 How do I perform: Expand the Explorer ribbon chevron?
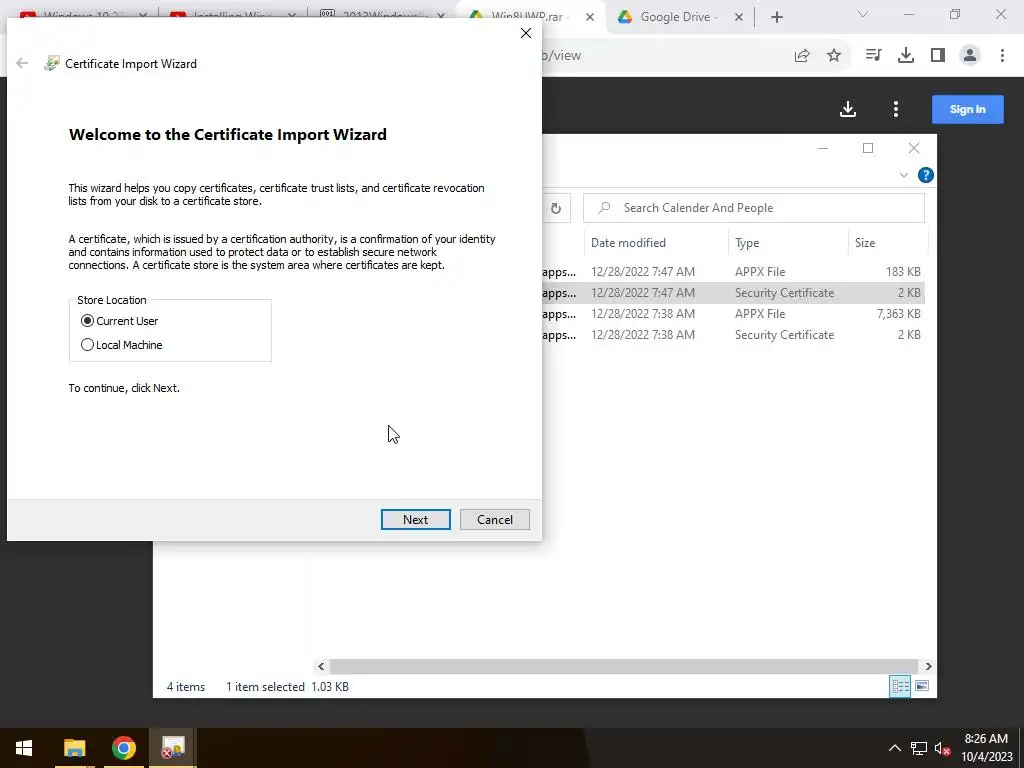tap(904, 175)
